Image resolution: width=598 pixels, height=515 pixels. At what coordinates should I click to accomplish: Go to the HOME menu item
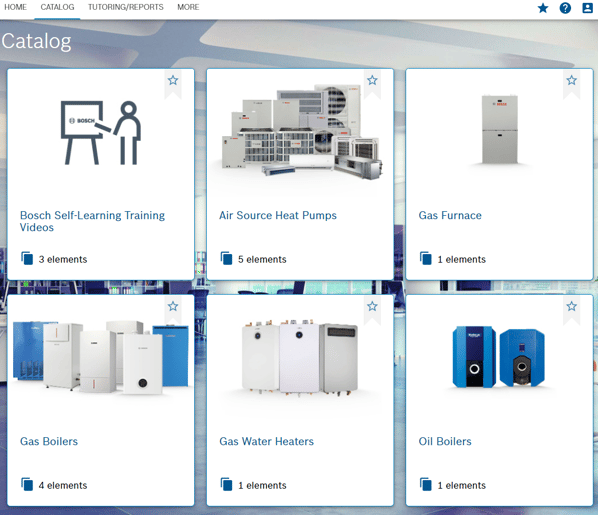tap(15, 7)
